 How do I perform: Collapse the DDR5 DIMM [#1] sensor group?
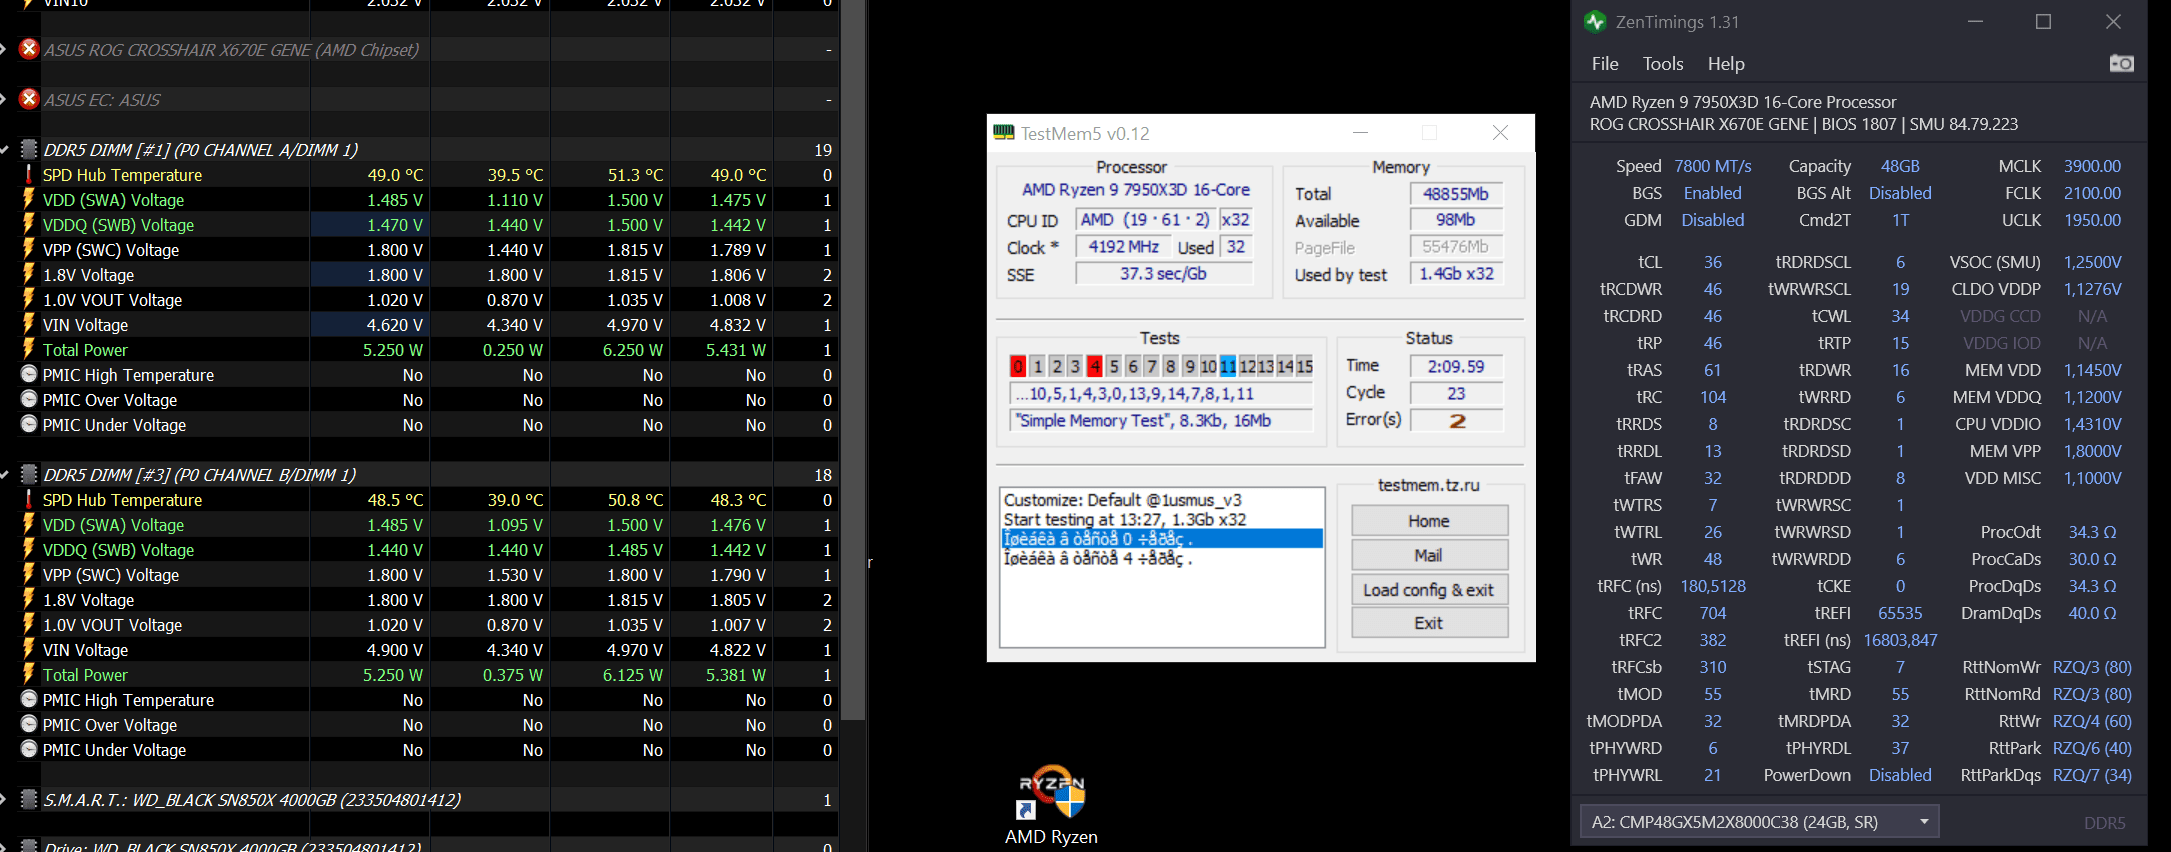[5, 150]
